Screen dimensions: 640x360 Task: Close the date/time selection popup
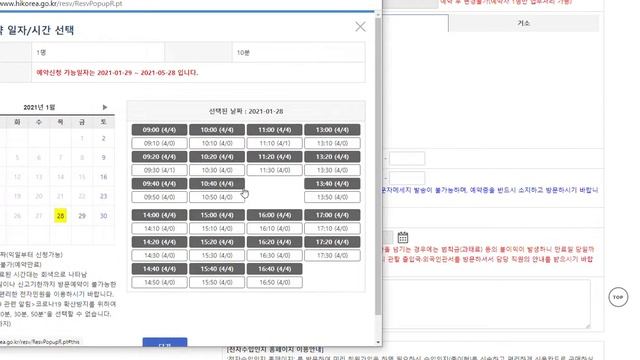[360, 27]
